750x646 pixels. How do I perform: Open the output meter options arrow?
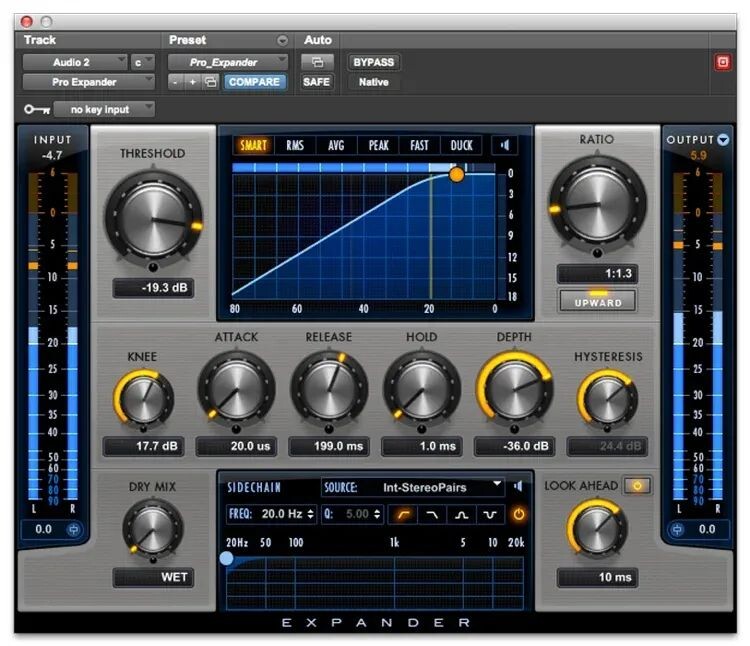pos(723,140)
